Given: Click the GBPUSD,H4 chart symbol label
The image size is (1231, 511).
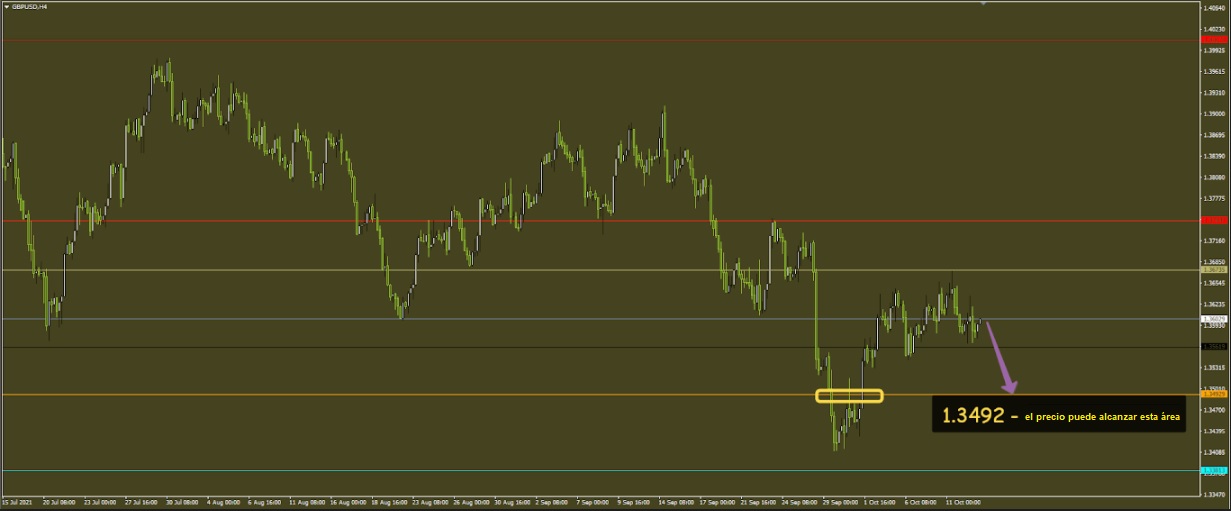Looking at the screenshot, I should coord(29,6).
